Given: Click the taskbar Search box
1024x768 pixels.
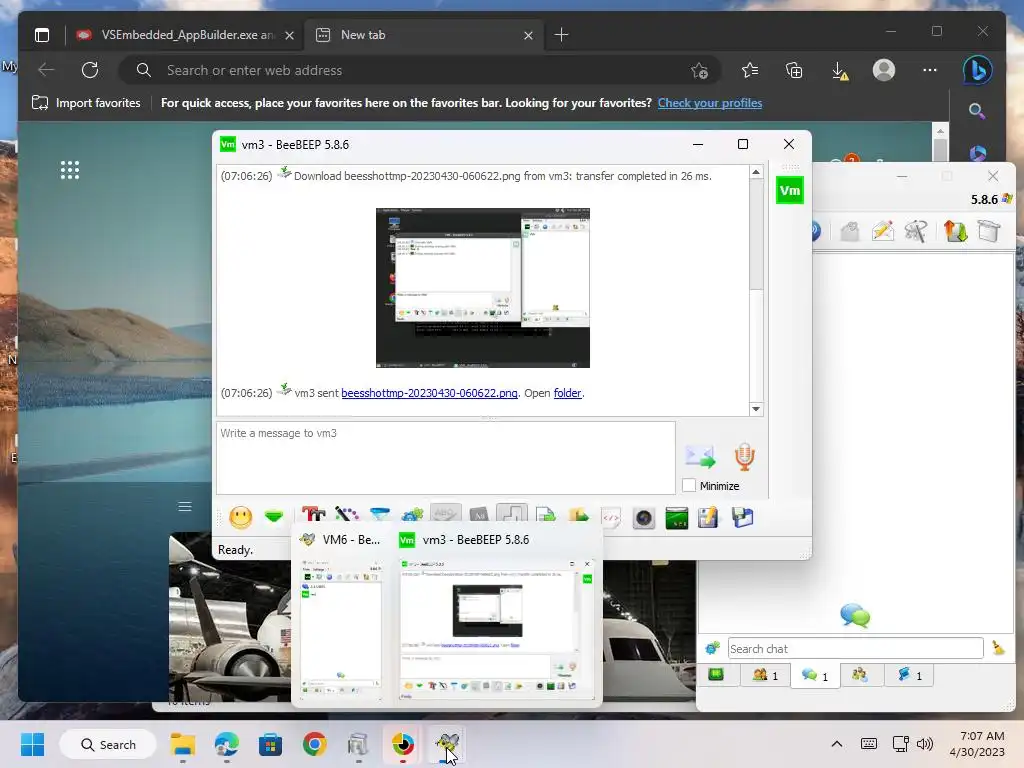Looking at the screenshot, I should coord(108,744).
